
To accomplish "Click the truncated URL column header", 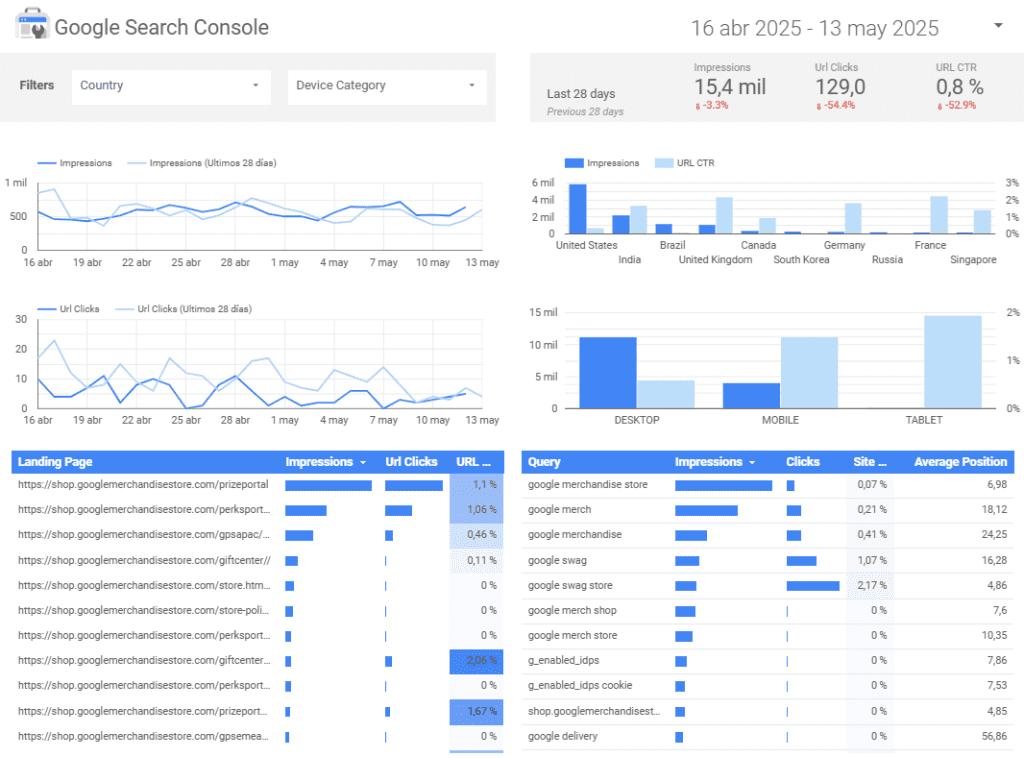I will coord(473,462).
